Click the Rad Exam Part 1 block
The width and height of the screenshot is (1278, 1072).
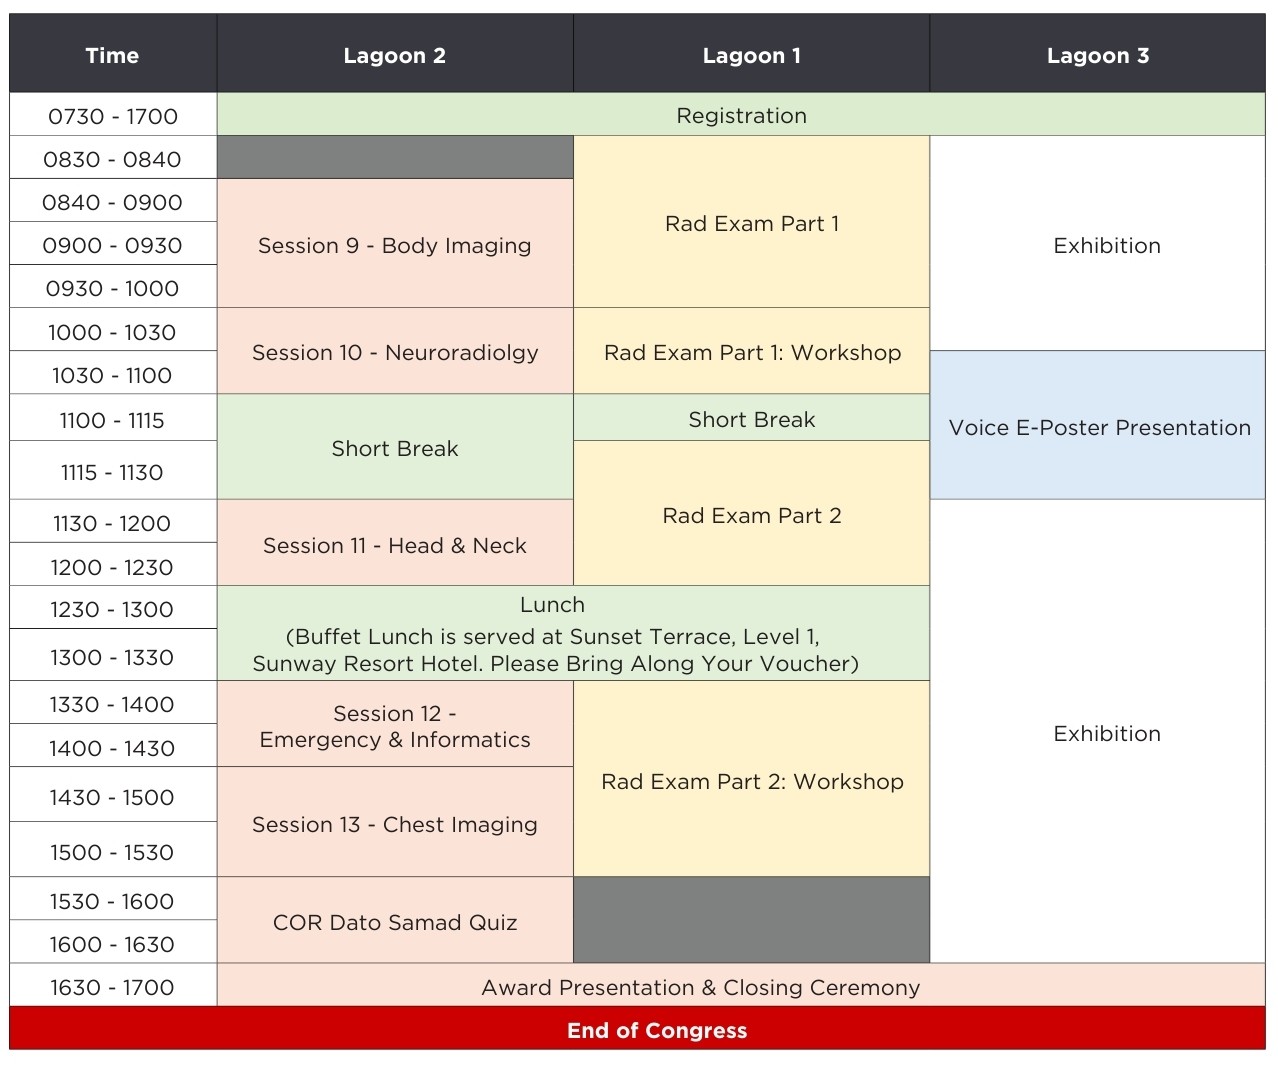coord(751,224)
